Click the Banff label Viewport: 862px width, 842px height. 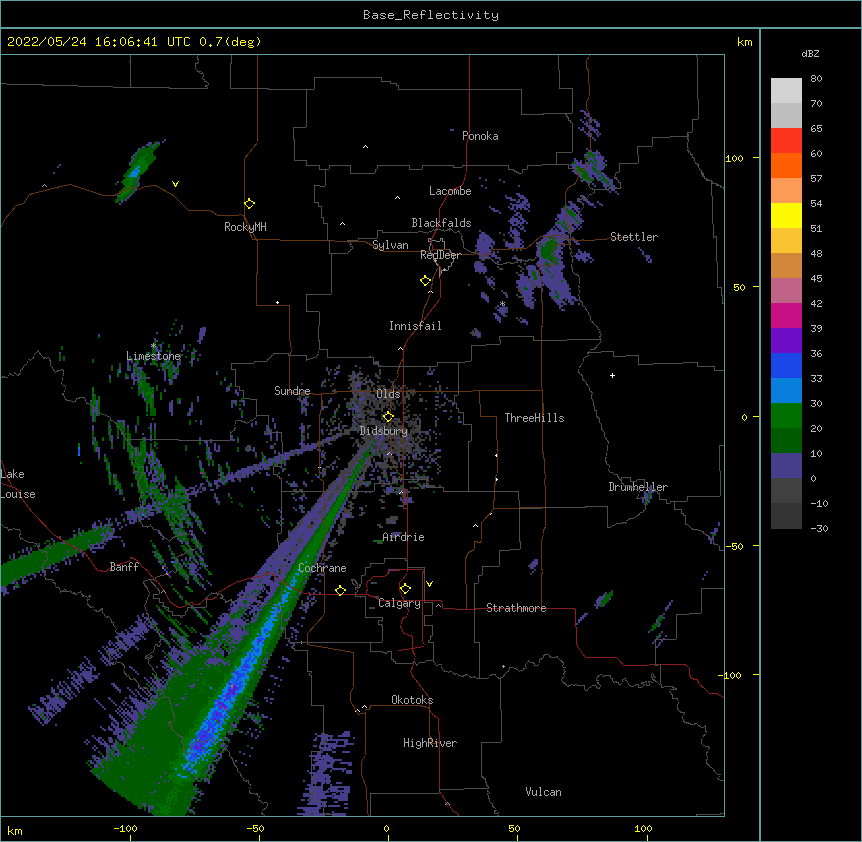tap(124, 567)
